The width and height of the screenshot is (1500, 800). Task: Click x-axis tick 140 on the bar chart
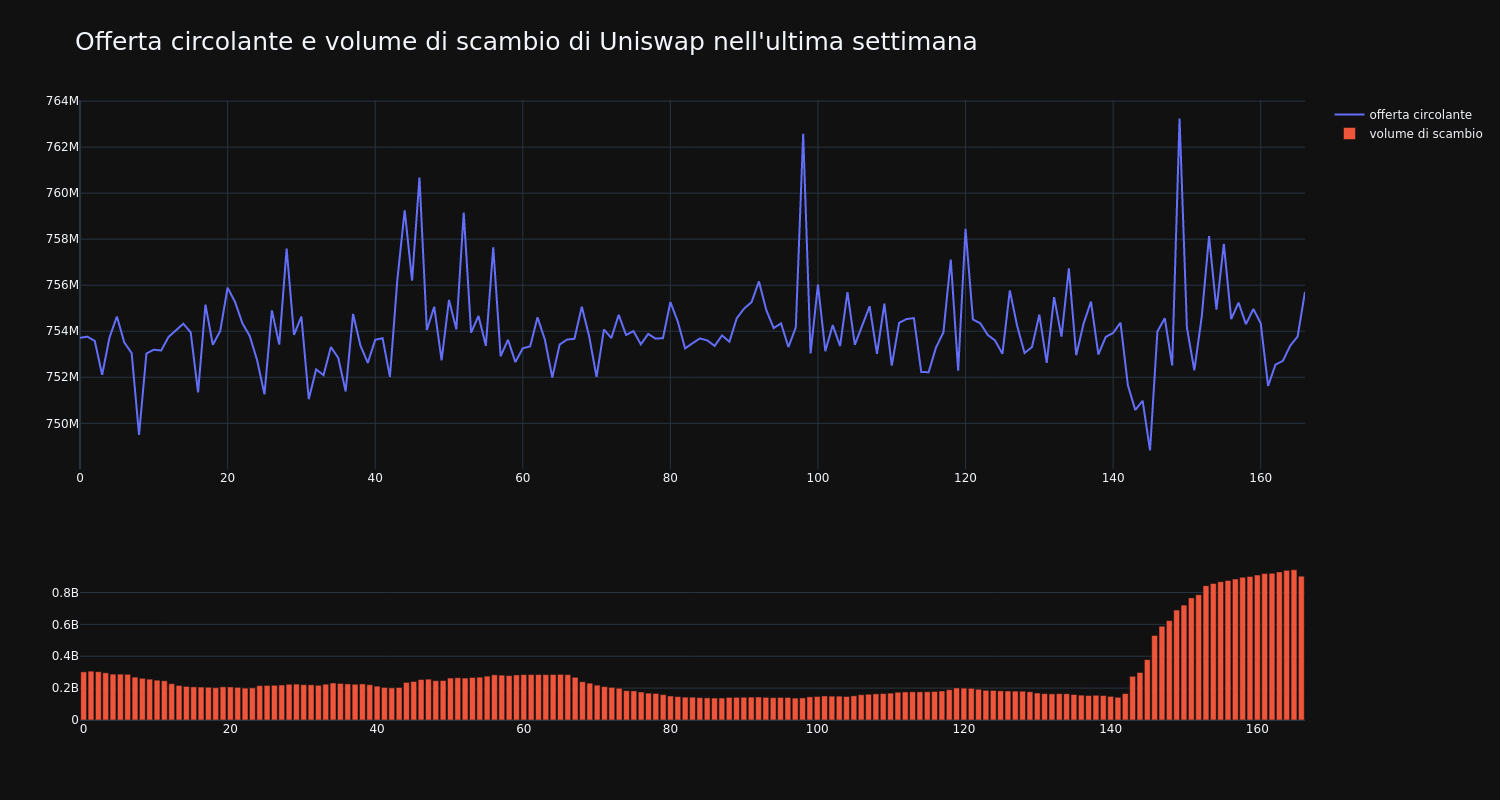[x=1111, y=729]
